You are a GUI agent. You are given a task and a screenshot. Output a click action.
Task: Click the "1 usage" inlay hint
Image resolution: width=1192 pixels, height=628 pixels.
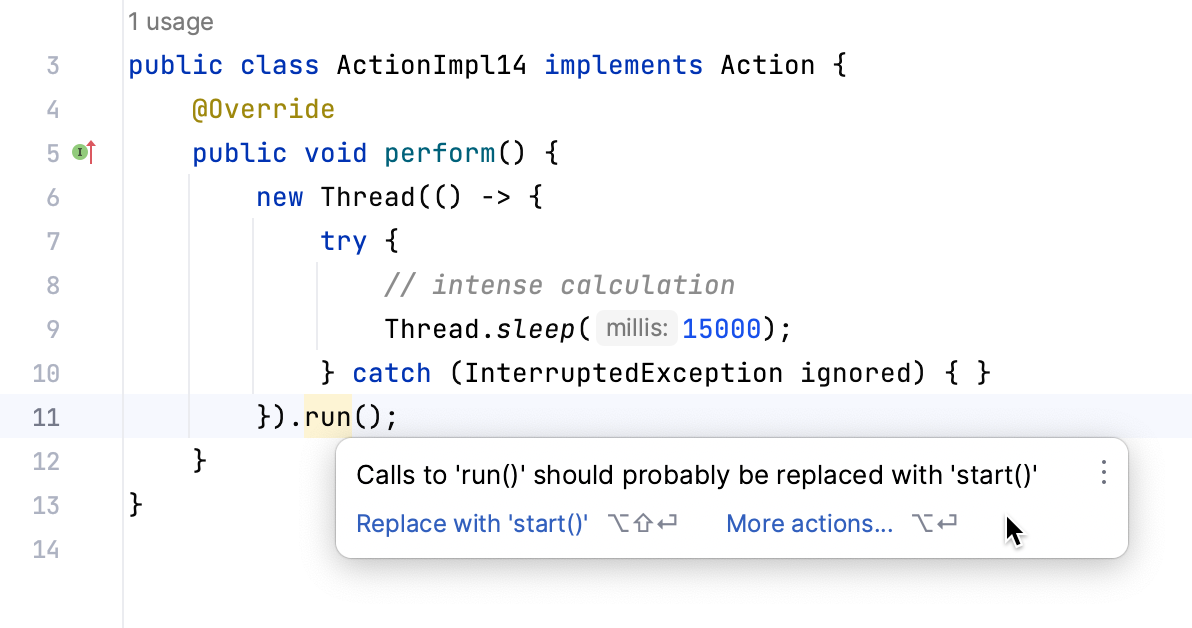[170, 22]
